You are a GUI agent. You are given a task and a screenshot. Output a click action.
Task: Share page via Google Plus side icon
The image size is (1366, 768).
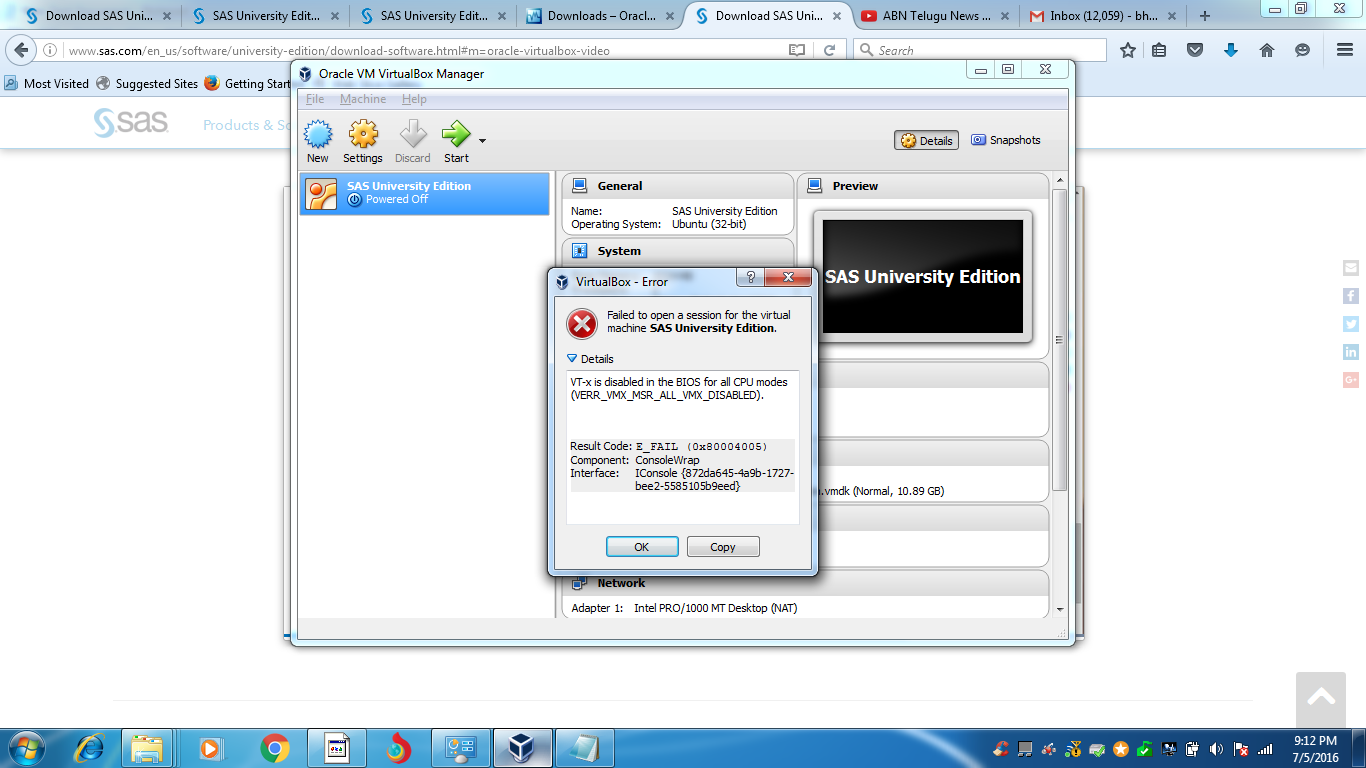(x=1351, y=380)
